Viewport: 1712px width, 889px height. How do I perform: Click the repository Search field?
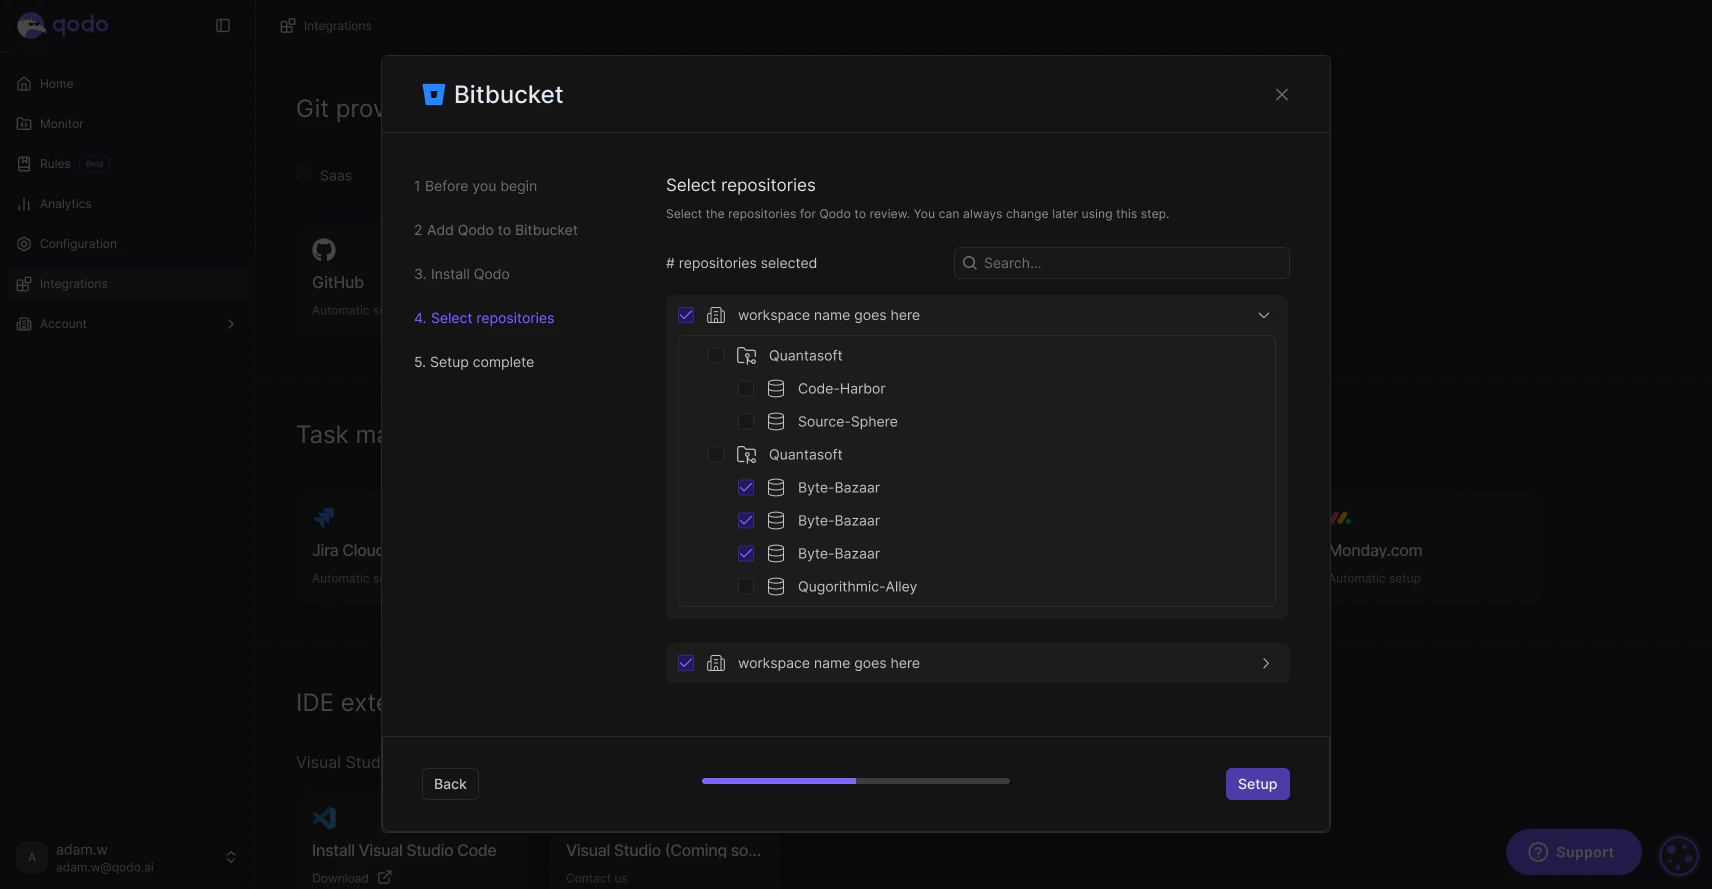[1122, 263]
